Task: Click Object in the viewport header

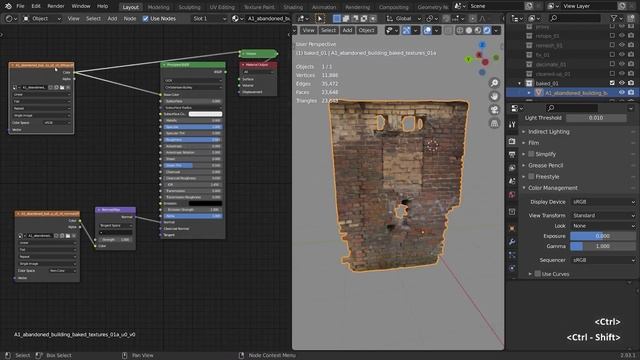Action: tap(366, 30)
